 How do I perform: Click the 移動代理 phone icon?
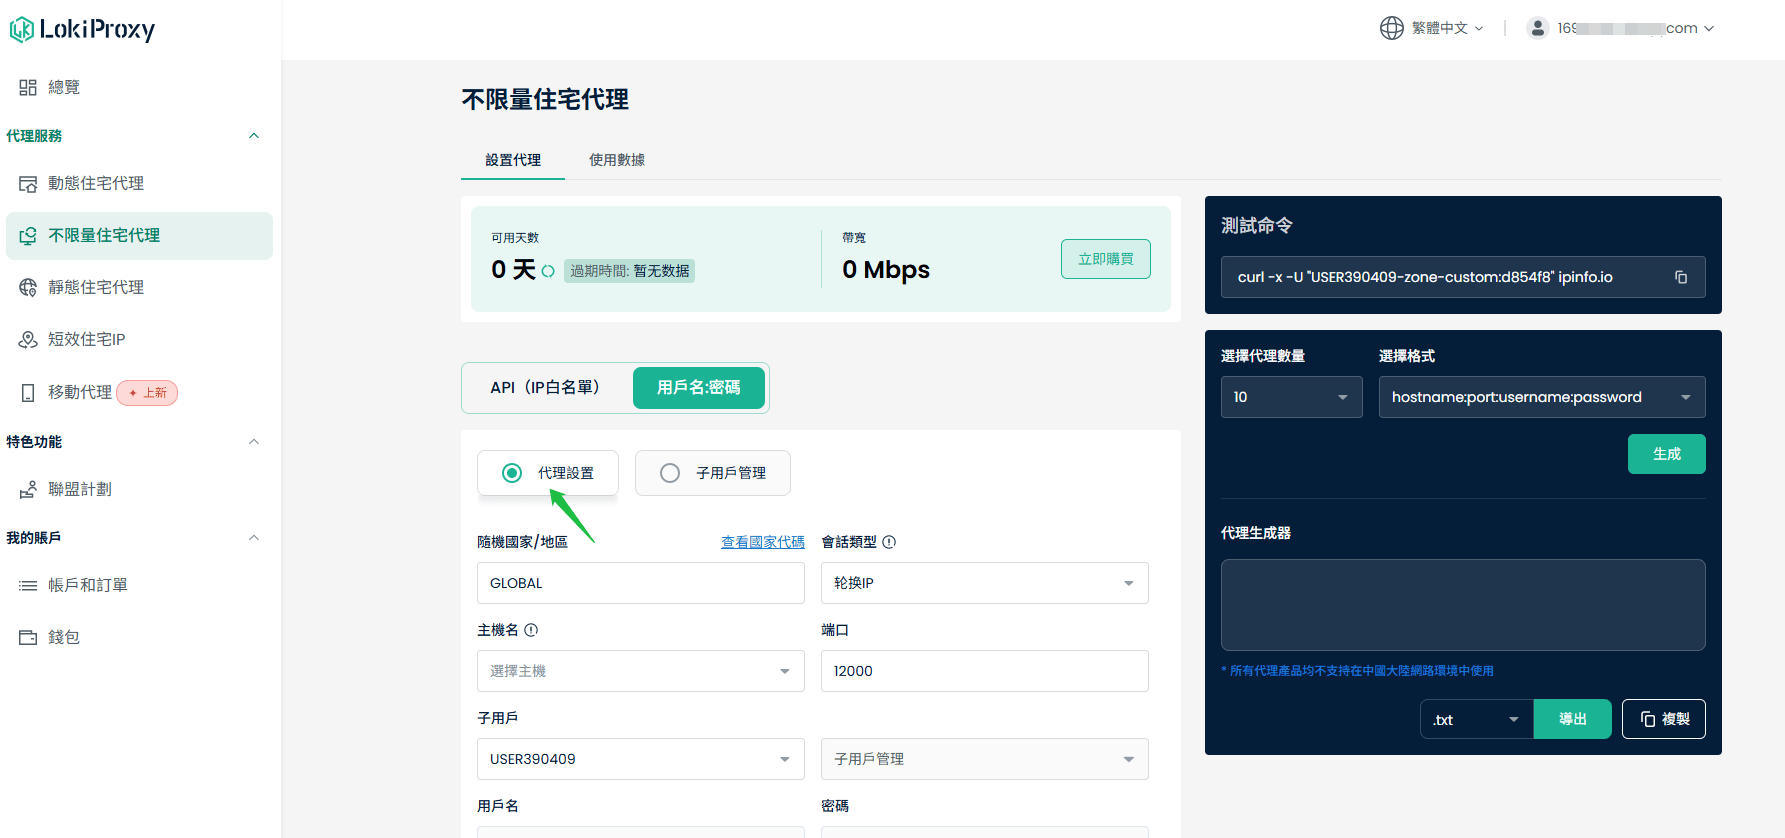click(28, 393)
